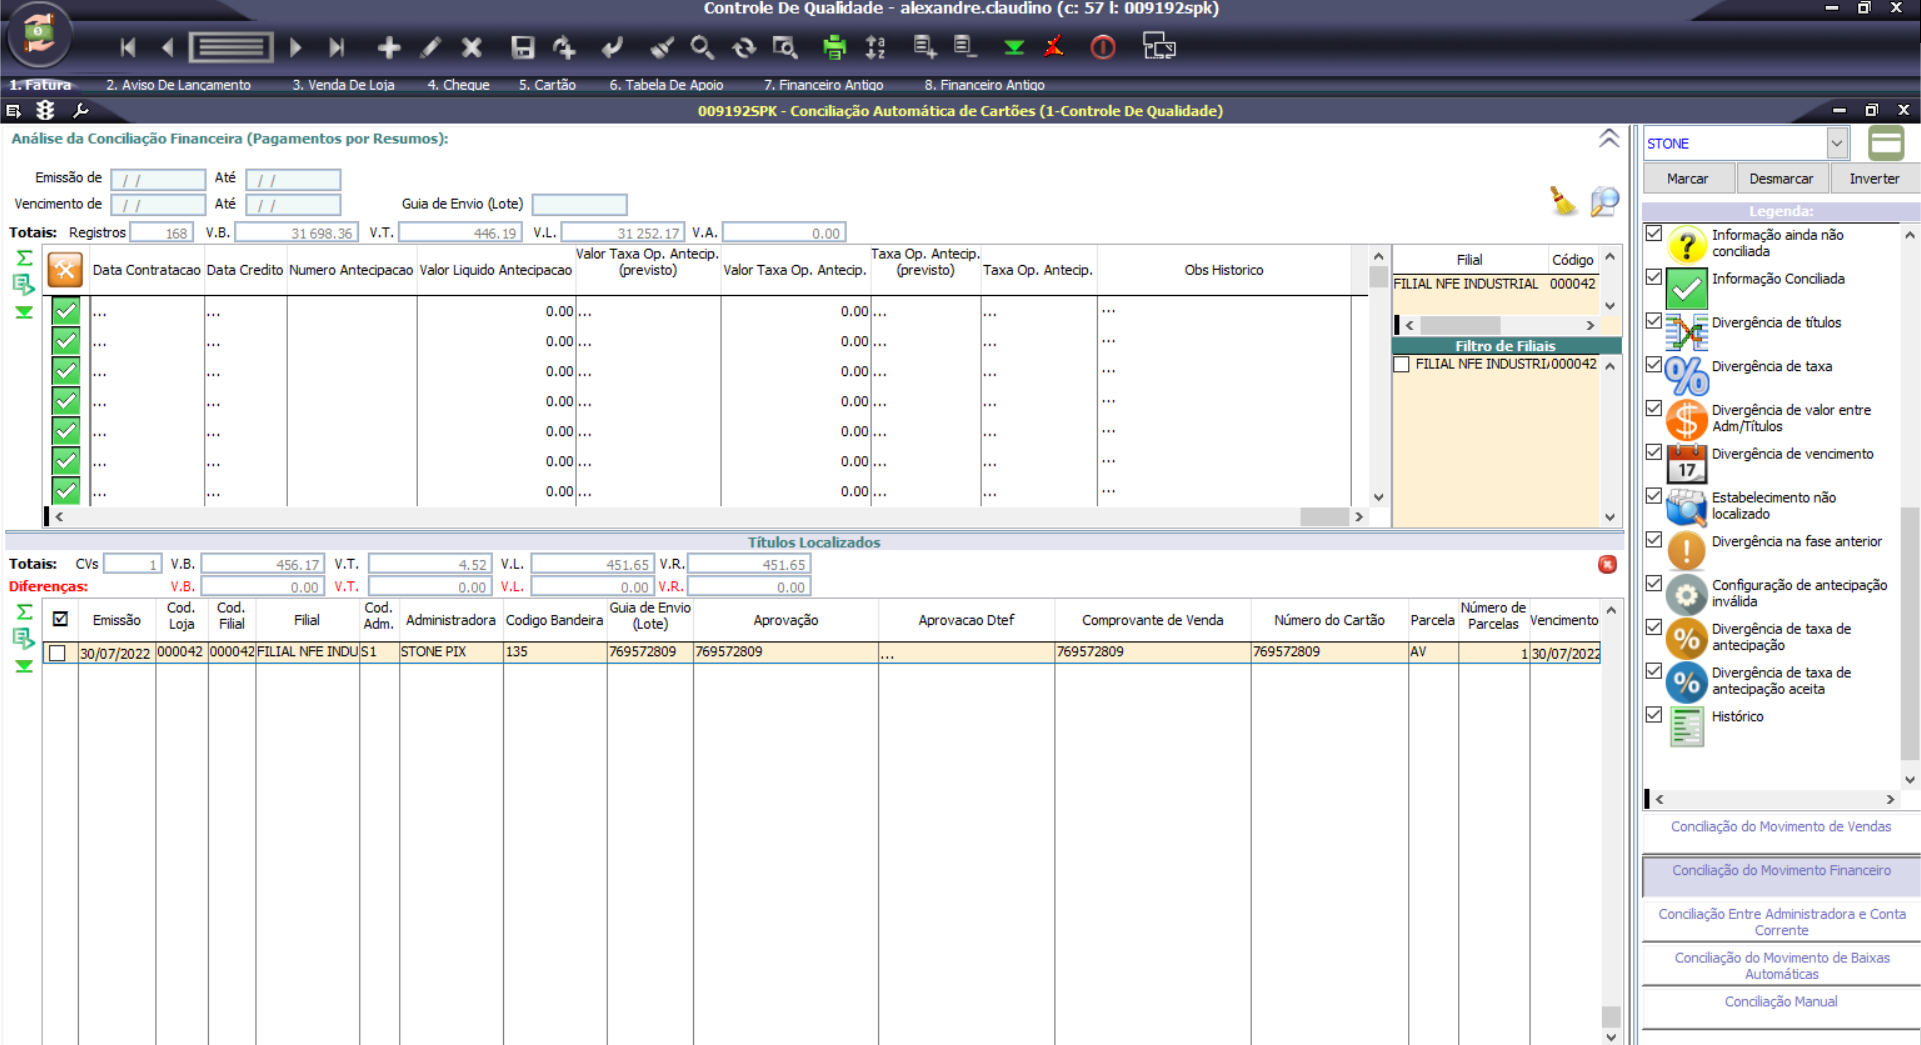Collapse the analysis panel with double chevron

(1608, 139)
